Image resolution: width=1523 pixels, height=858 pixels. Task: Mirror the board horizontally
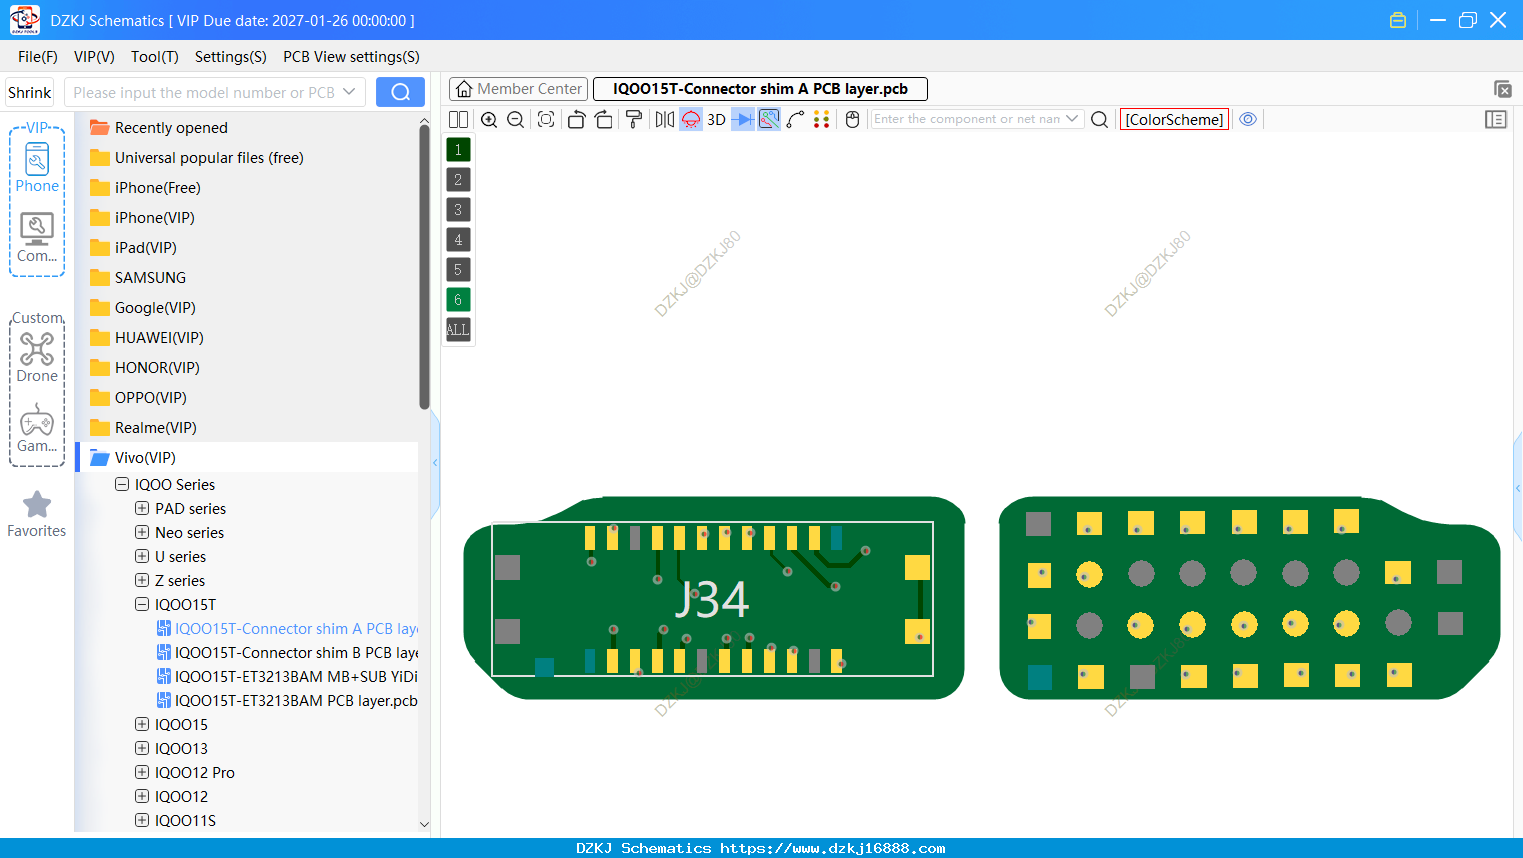(x=665, y=119)
